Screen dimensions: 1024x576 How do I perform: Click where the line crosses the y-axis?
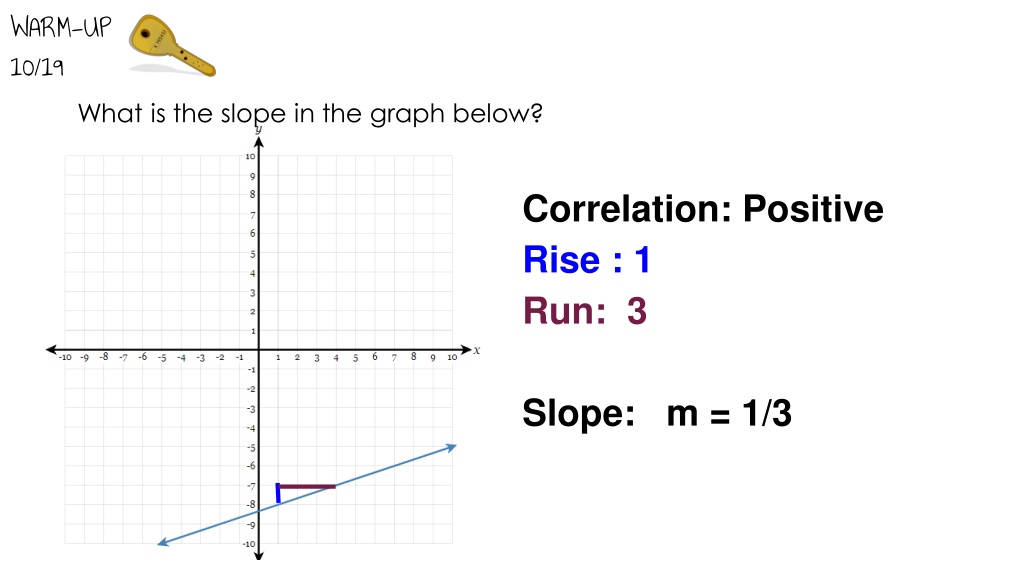tap(259, 511)
